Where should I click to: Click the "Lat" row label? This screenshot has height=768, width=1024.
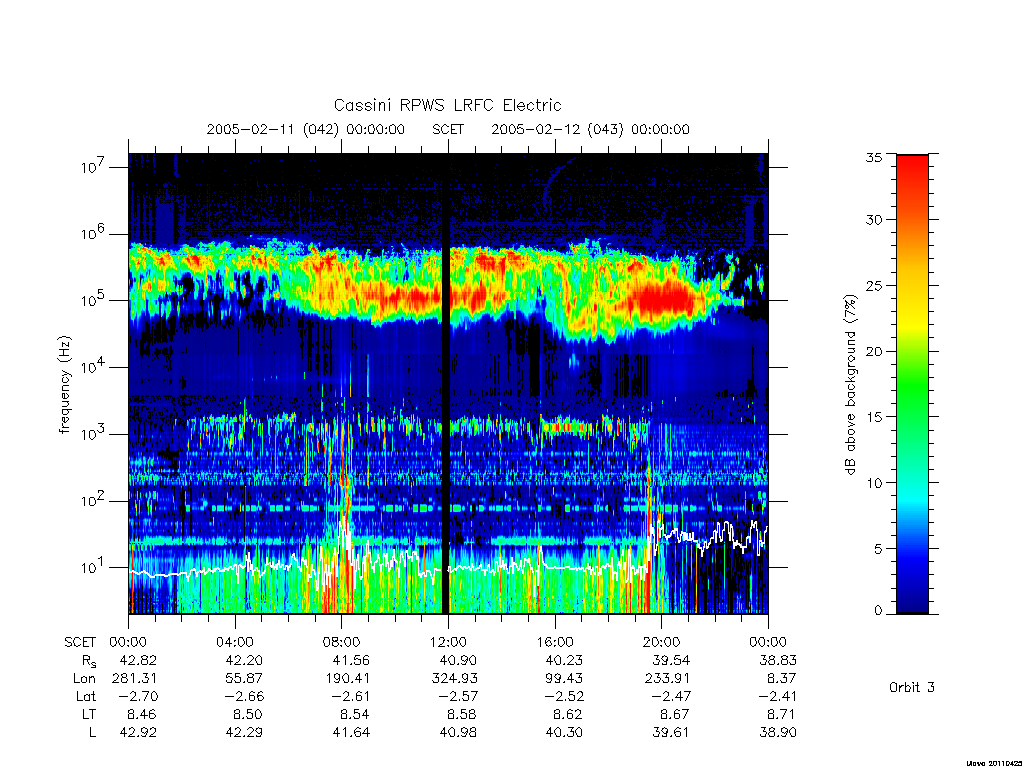click(x=86, y=696)
